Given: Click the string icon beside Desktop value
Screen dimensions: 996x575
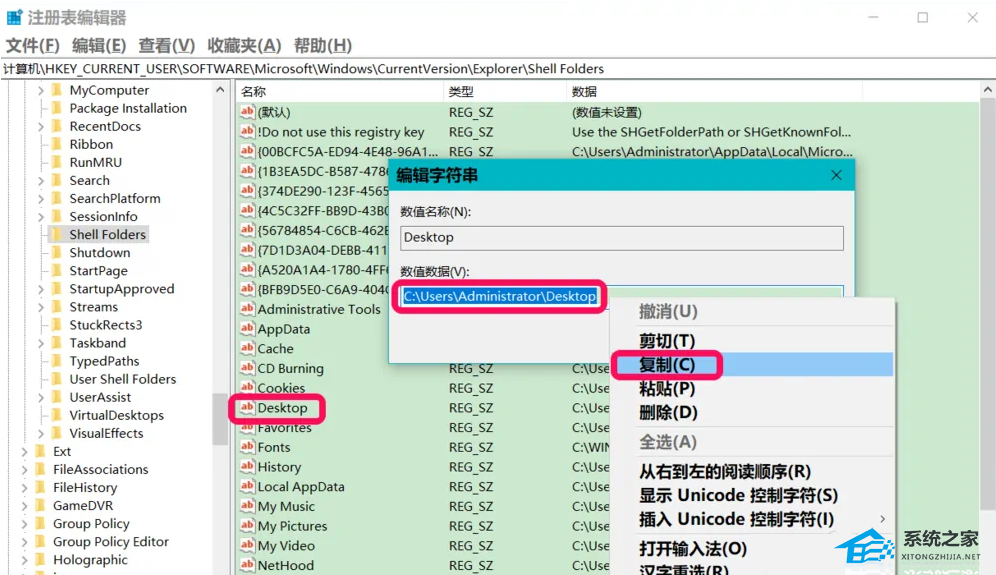Looking at the screenshot, I should [247, 408].
